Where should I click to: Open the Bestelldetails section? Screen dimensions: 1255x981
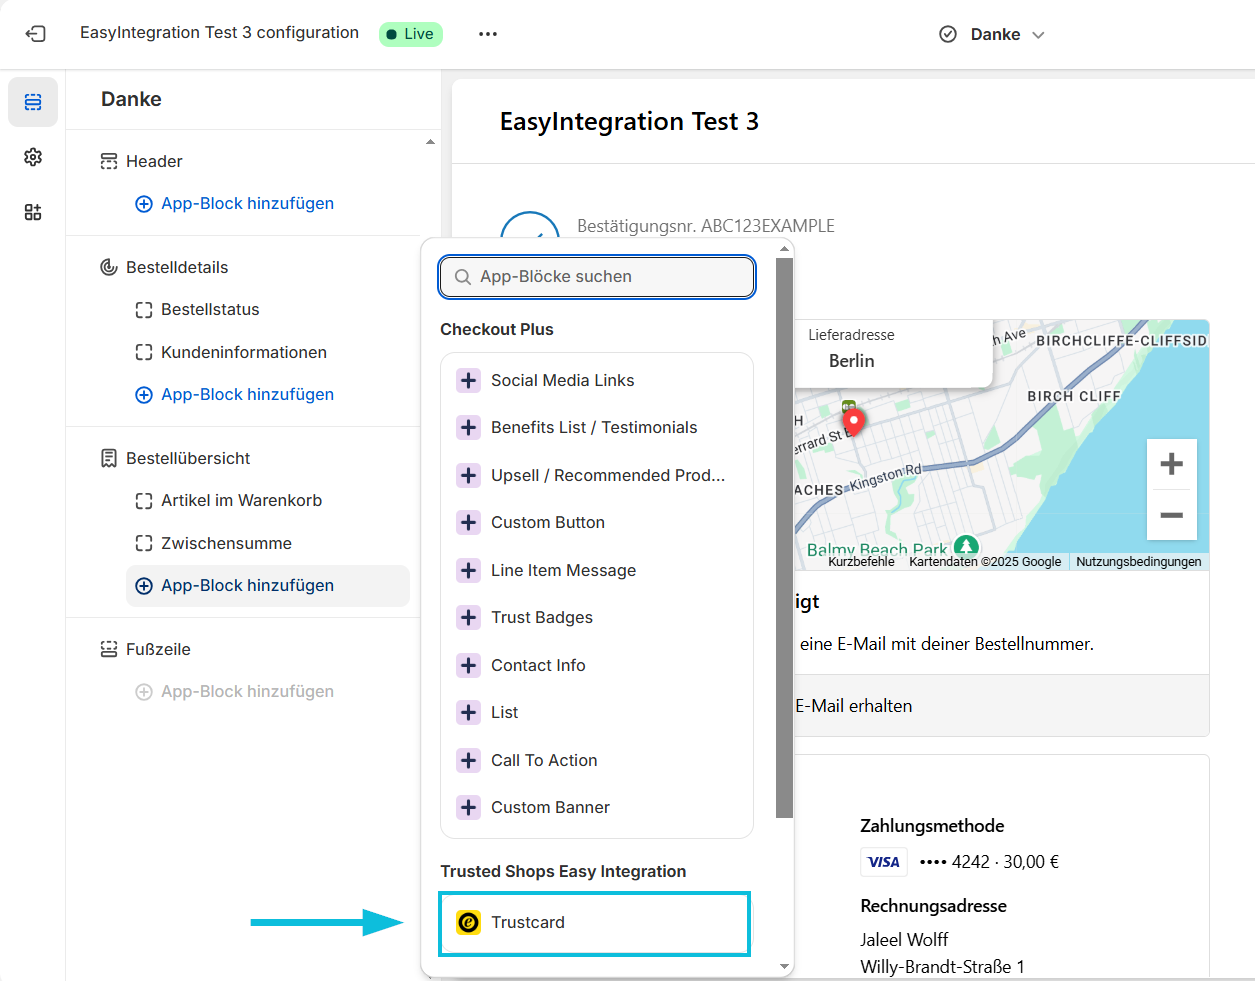point(177,267)
